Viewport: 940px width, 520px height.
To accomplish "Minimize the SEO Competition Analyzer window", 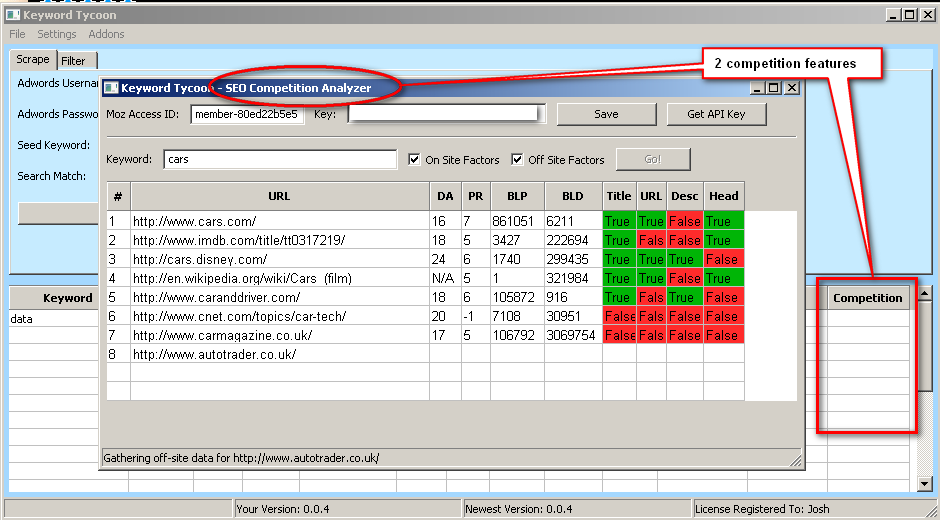I will click(758, 88).
